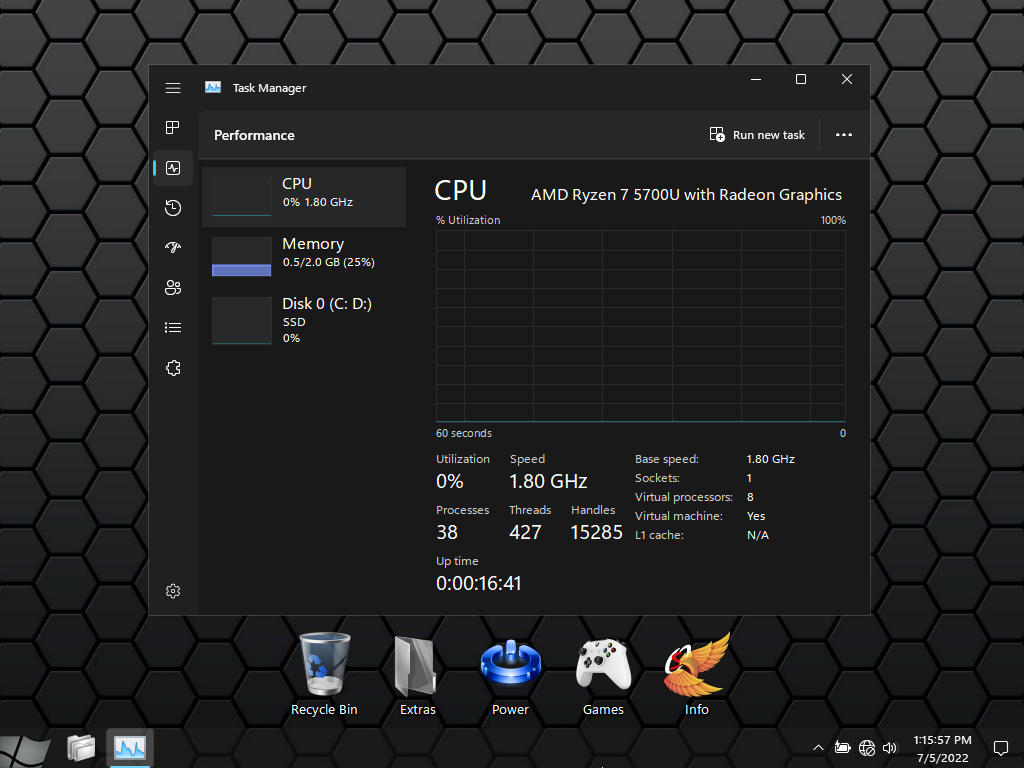Click the Disk 0 mini graph thumbnail

click(x=242, y=320)
